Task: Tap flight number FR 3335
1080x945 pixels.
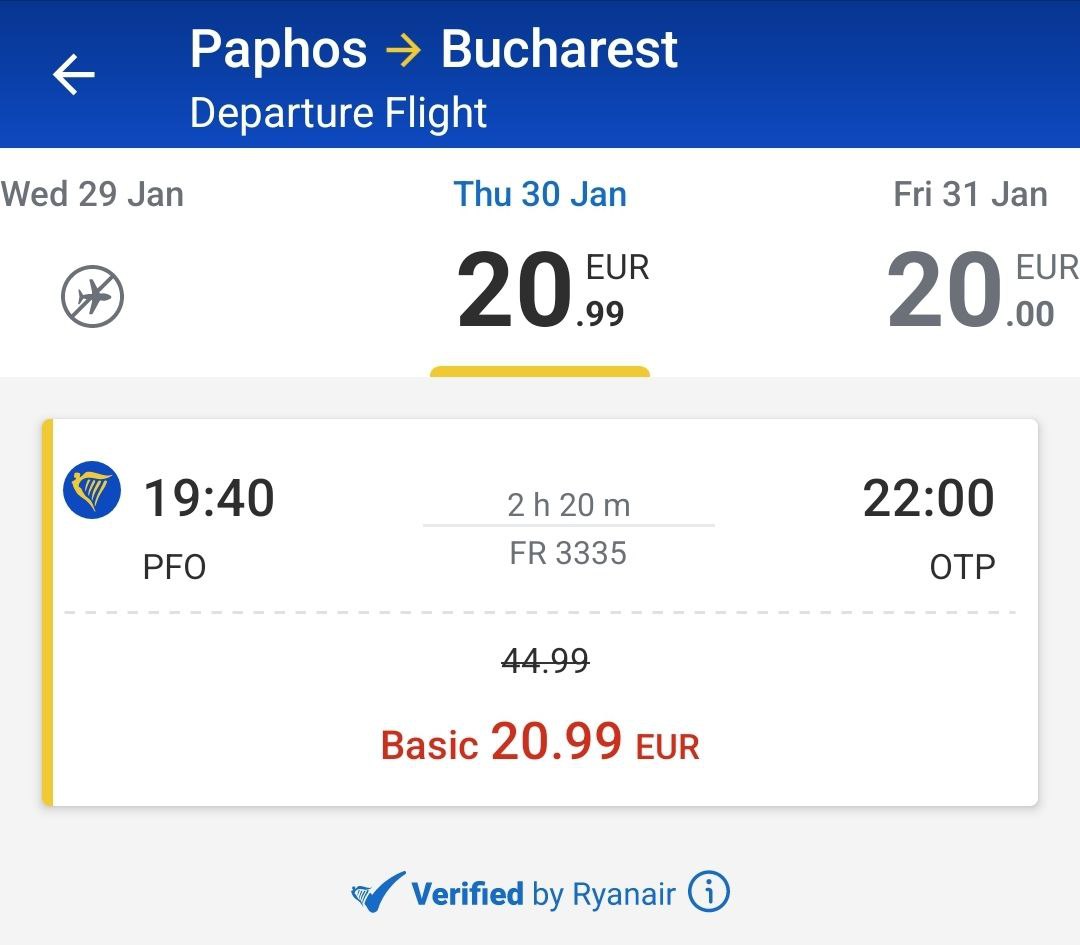Action: (x=568, y=553)
